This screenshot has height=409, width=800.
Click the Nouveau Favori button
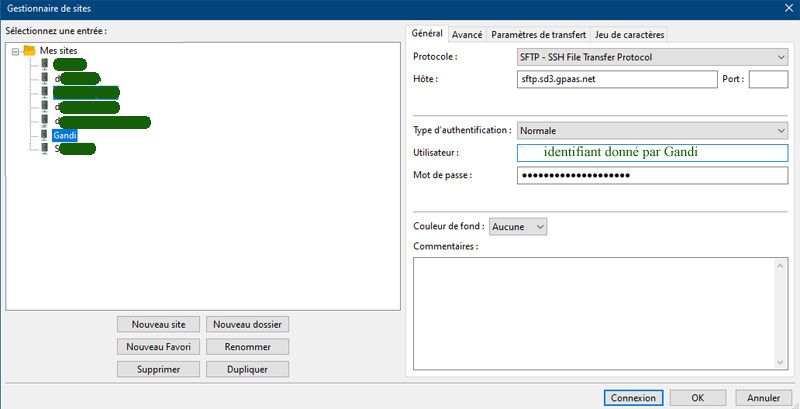(159, 347)
